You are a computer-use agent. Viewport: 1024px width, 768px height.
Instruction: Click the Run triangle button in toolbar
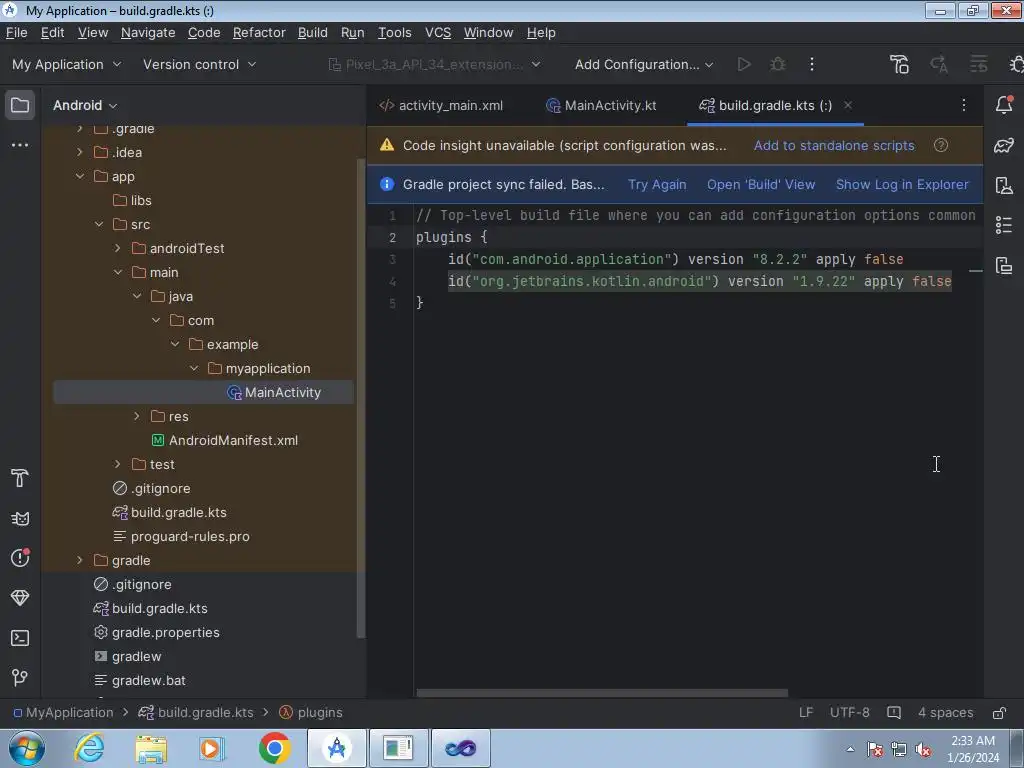[743, 64]
